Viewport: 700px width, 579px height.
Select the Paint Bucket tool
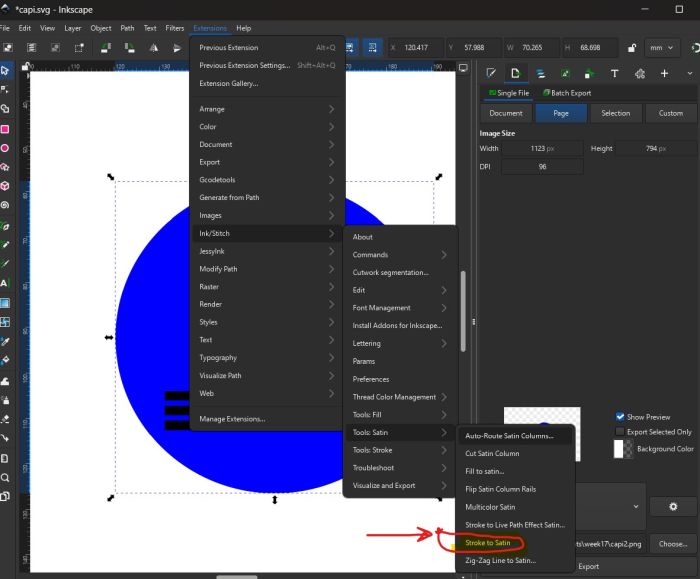5,360
